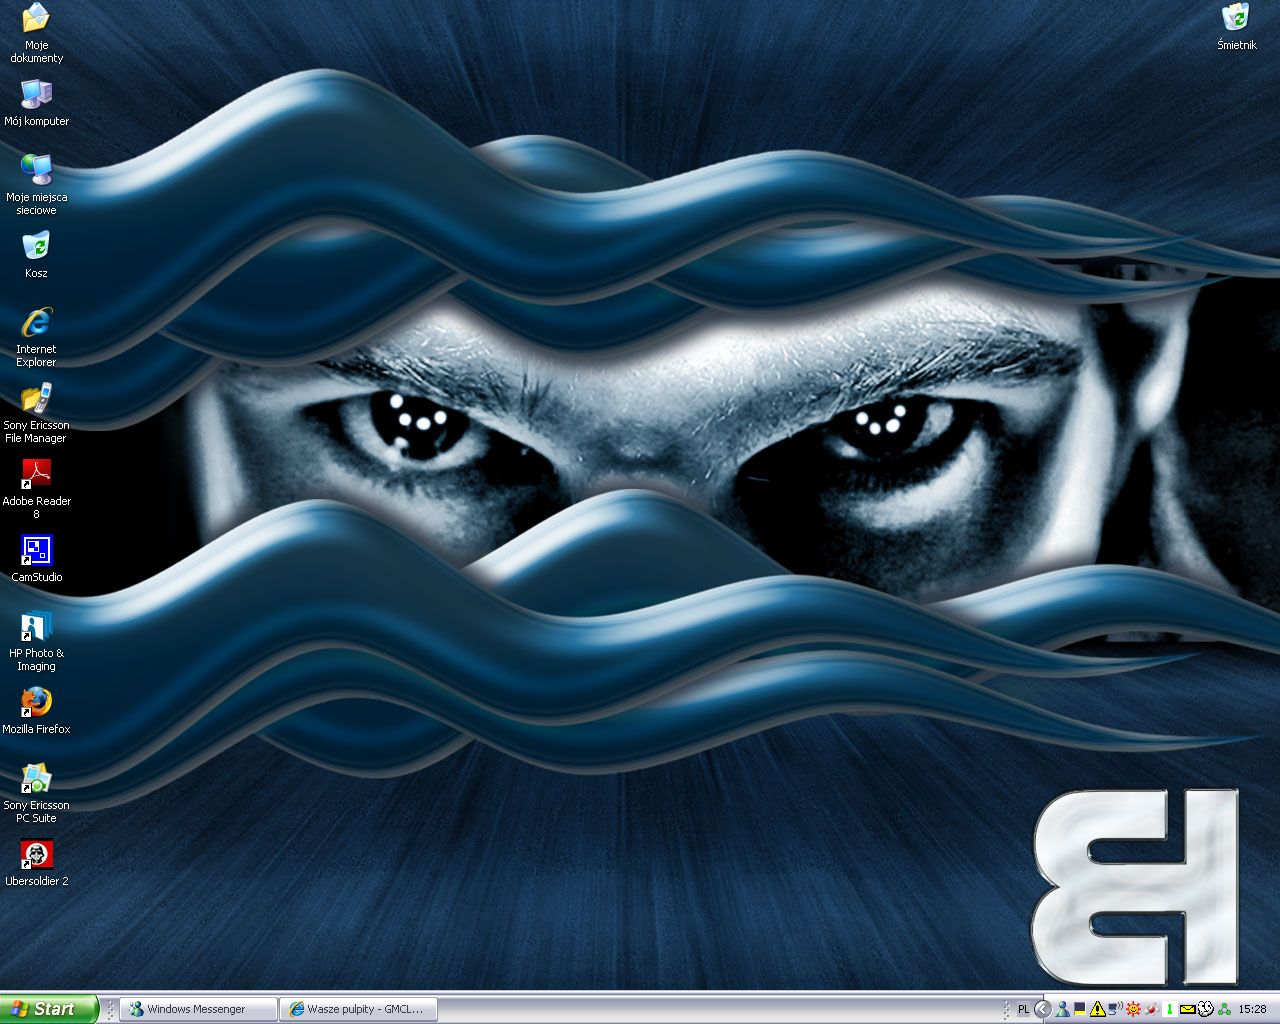Open Sony Ericsson File Manager shortcut
This screenshot has width=1280, height=1024.
36,399
